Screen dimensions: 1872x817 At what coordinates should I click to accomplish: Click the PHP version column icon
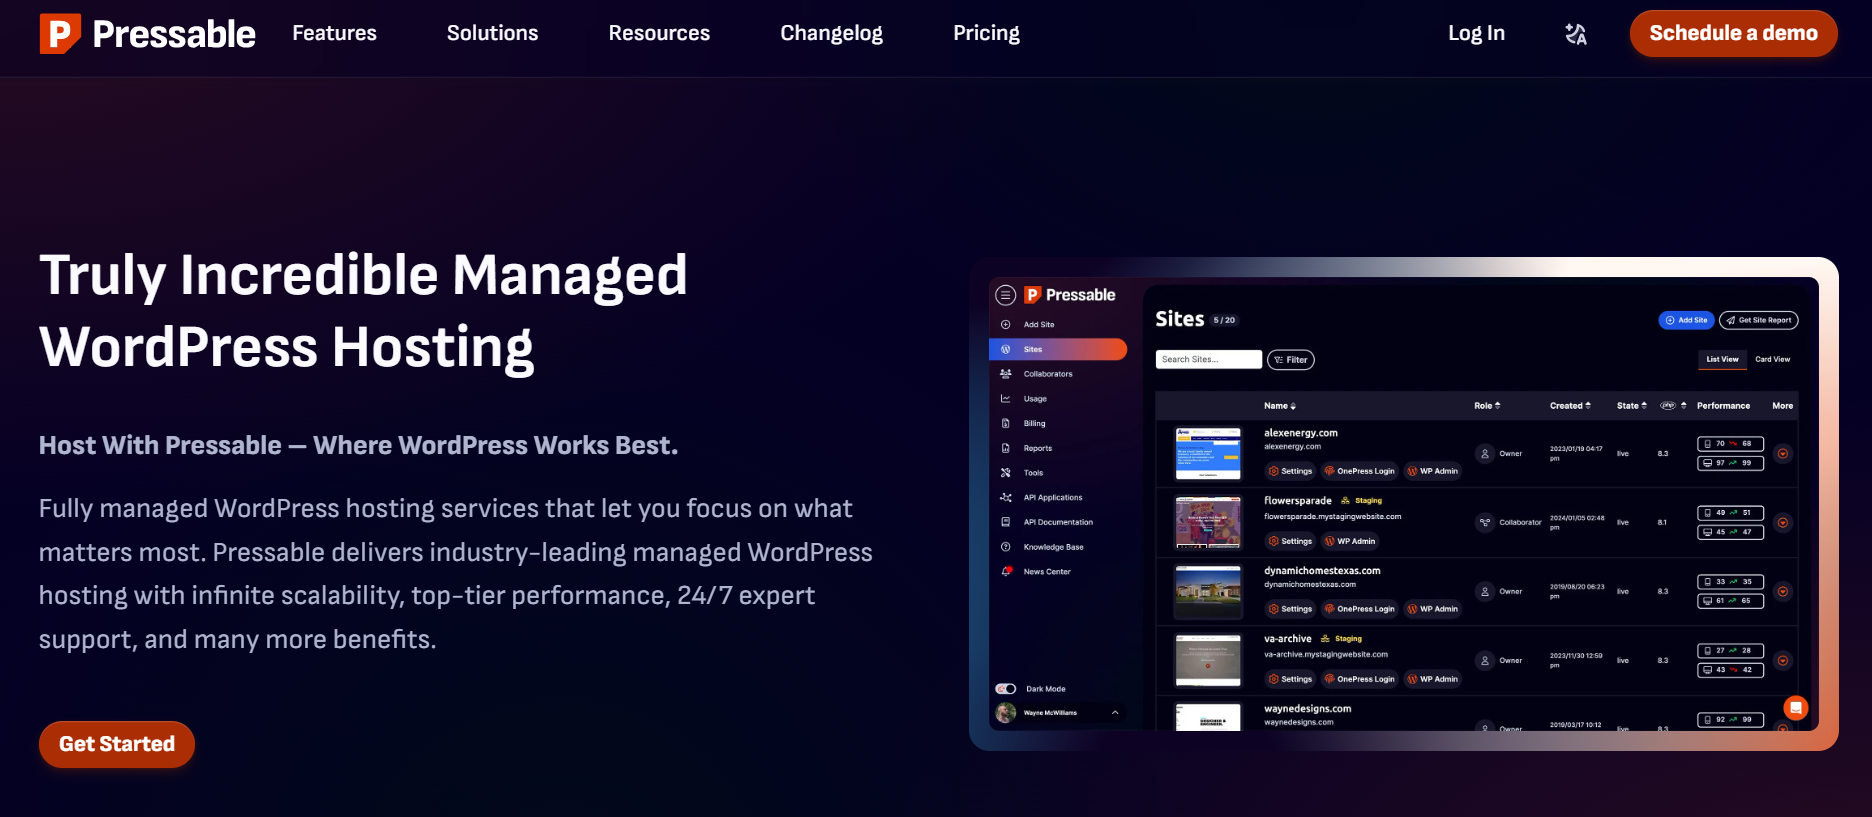pos(1668,406)
